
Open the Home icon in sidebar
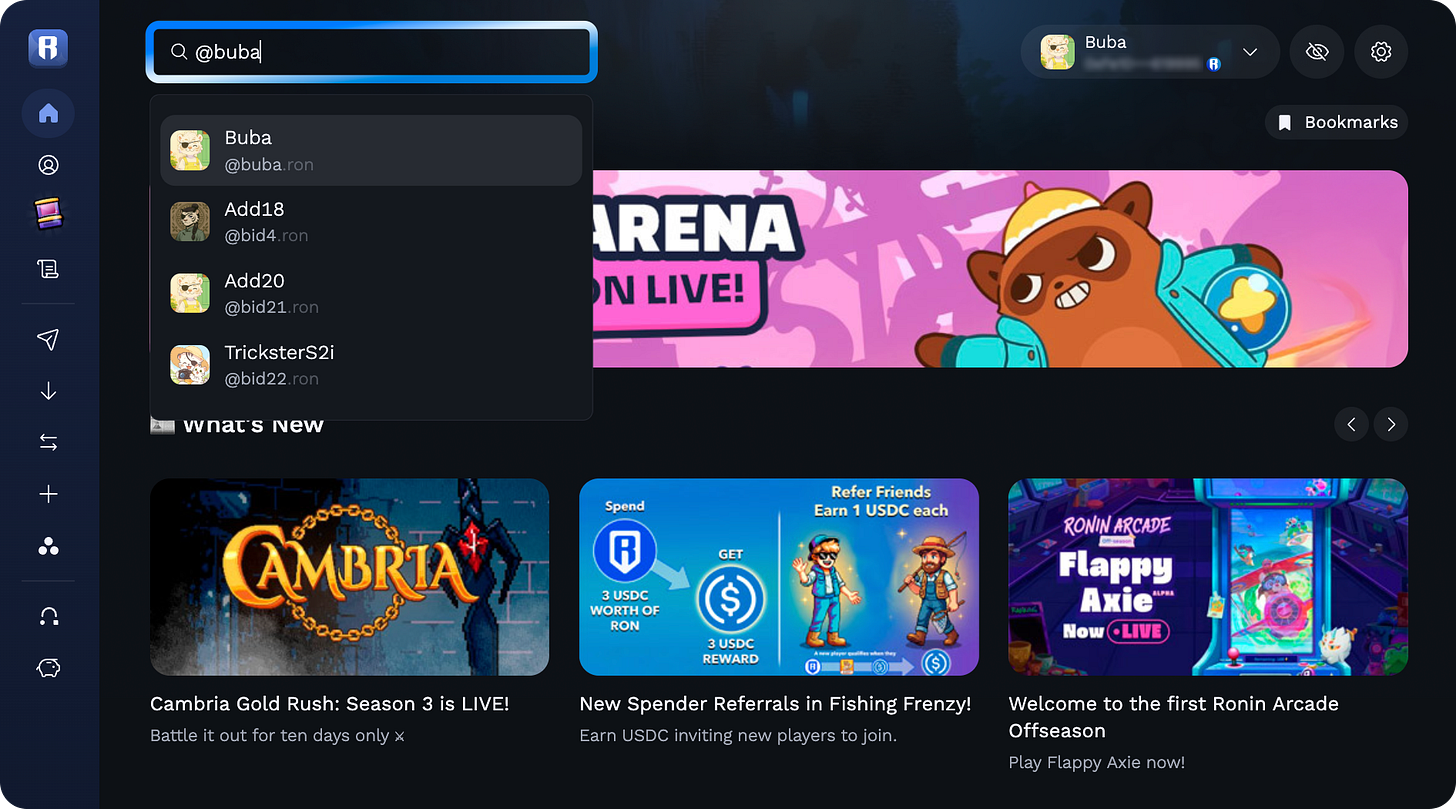click(48, 113)
